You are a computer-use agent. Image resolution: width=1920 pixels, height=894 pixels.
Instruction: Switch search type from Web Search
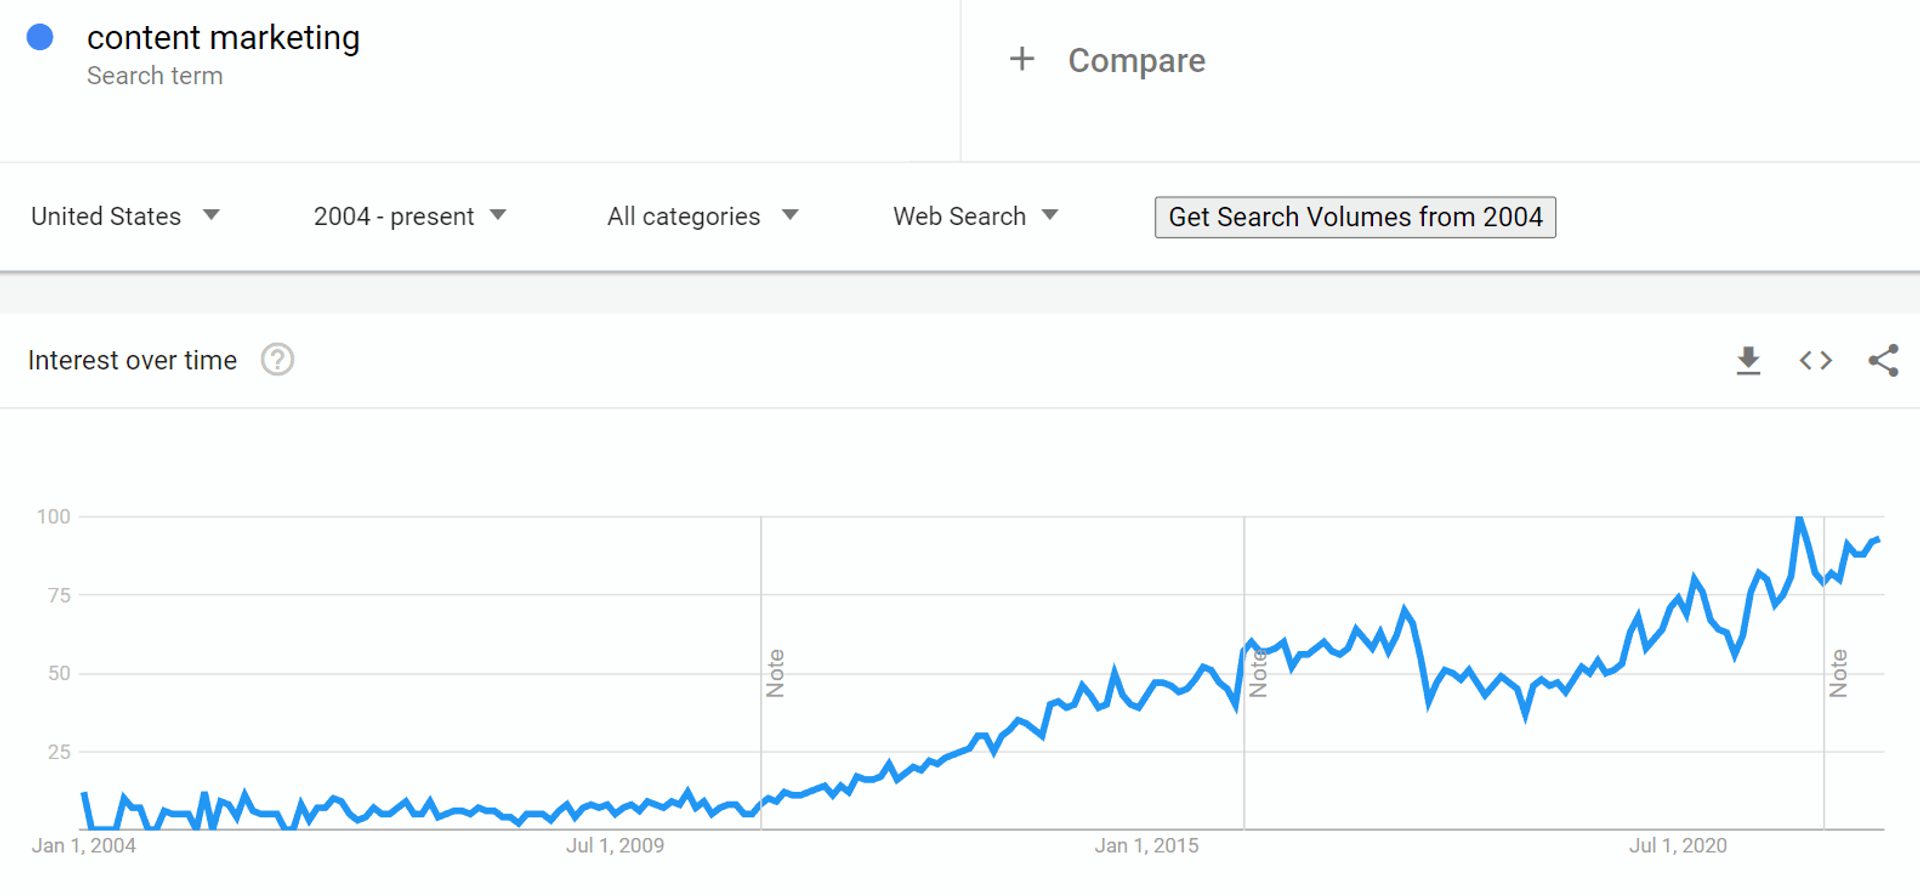tap(973, 216)
